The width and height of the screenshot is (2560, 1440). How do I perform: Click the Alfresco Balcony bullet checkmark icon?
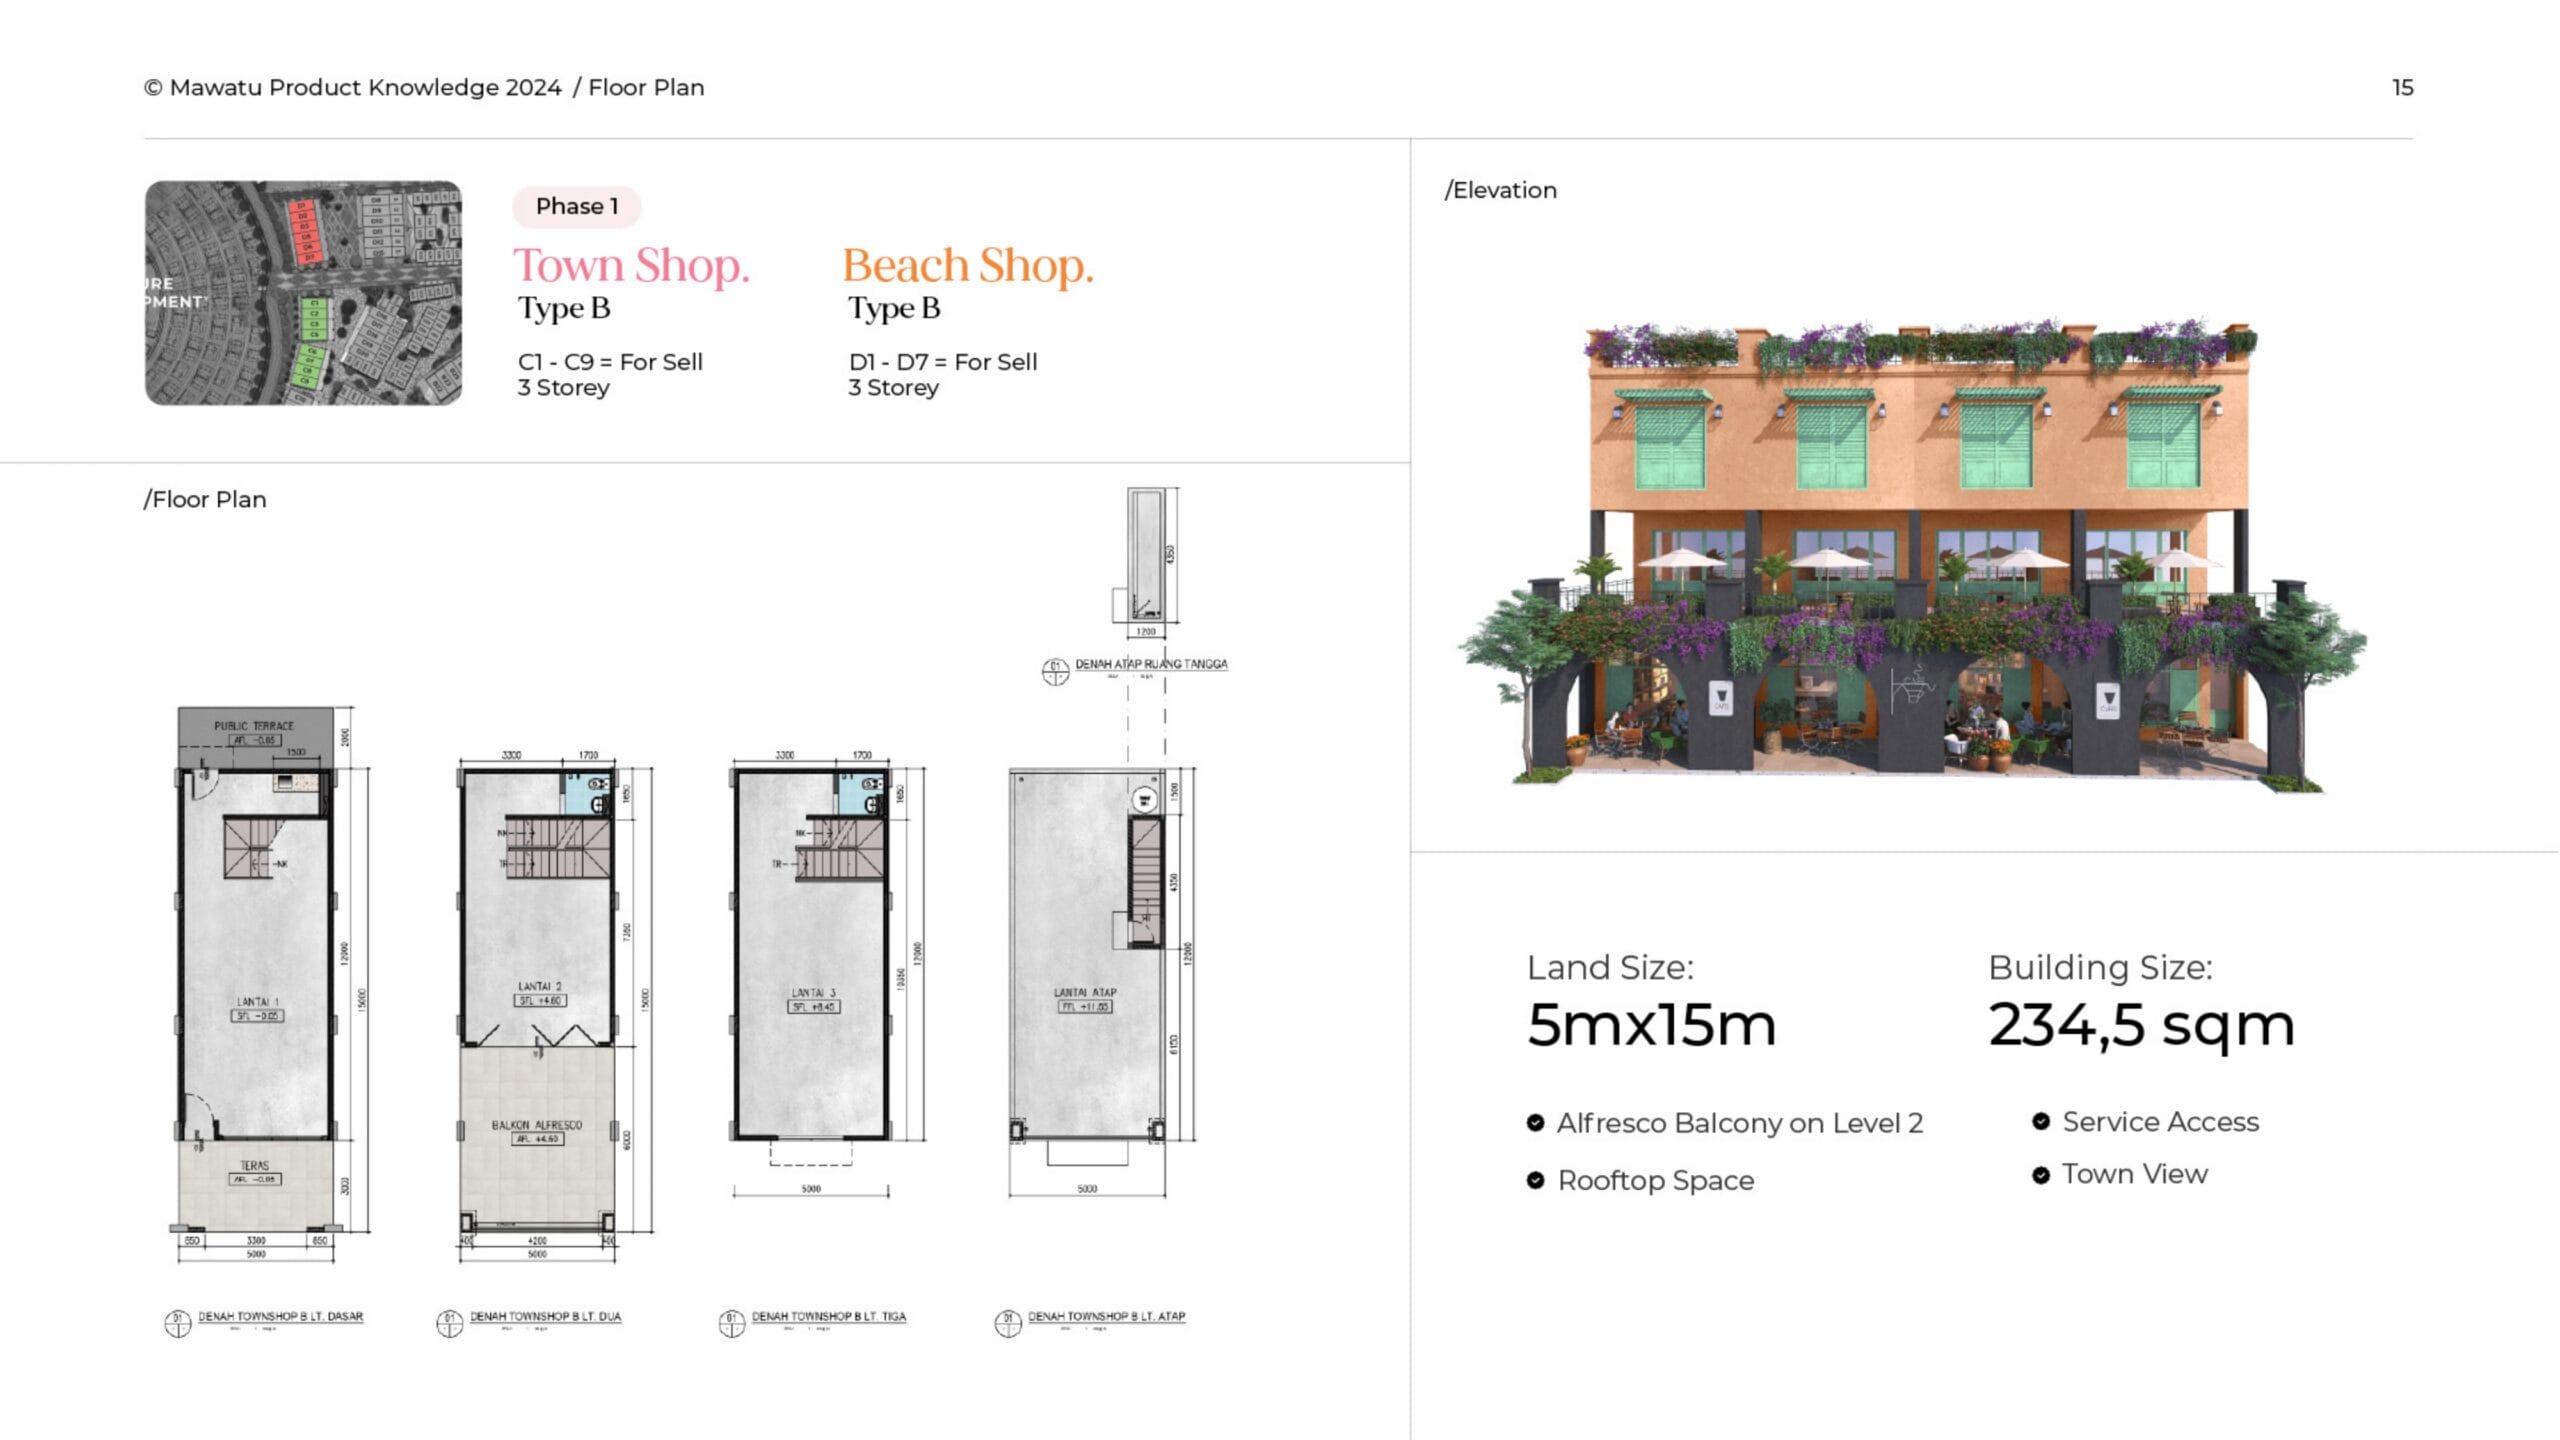1535,1123
